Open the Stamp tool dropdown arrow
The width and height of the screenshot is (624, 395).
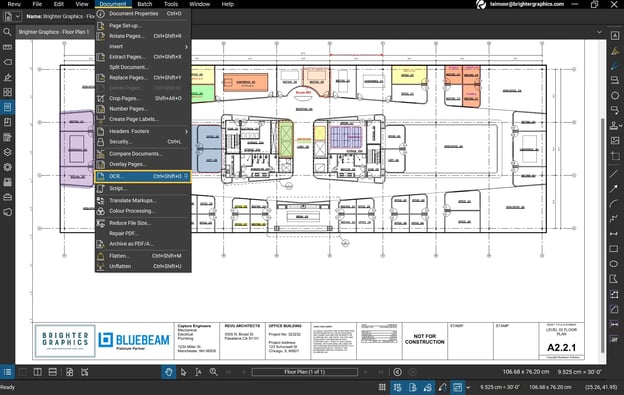(x=620, y=126)
